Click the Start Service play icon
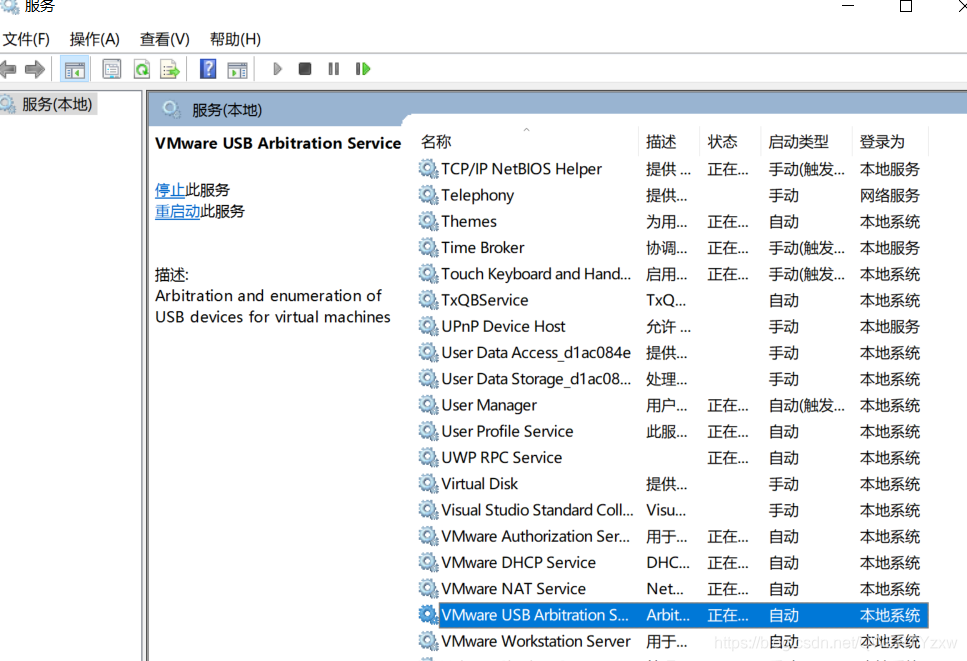Screen dimensions: 967x661 pos(278,69)
